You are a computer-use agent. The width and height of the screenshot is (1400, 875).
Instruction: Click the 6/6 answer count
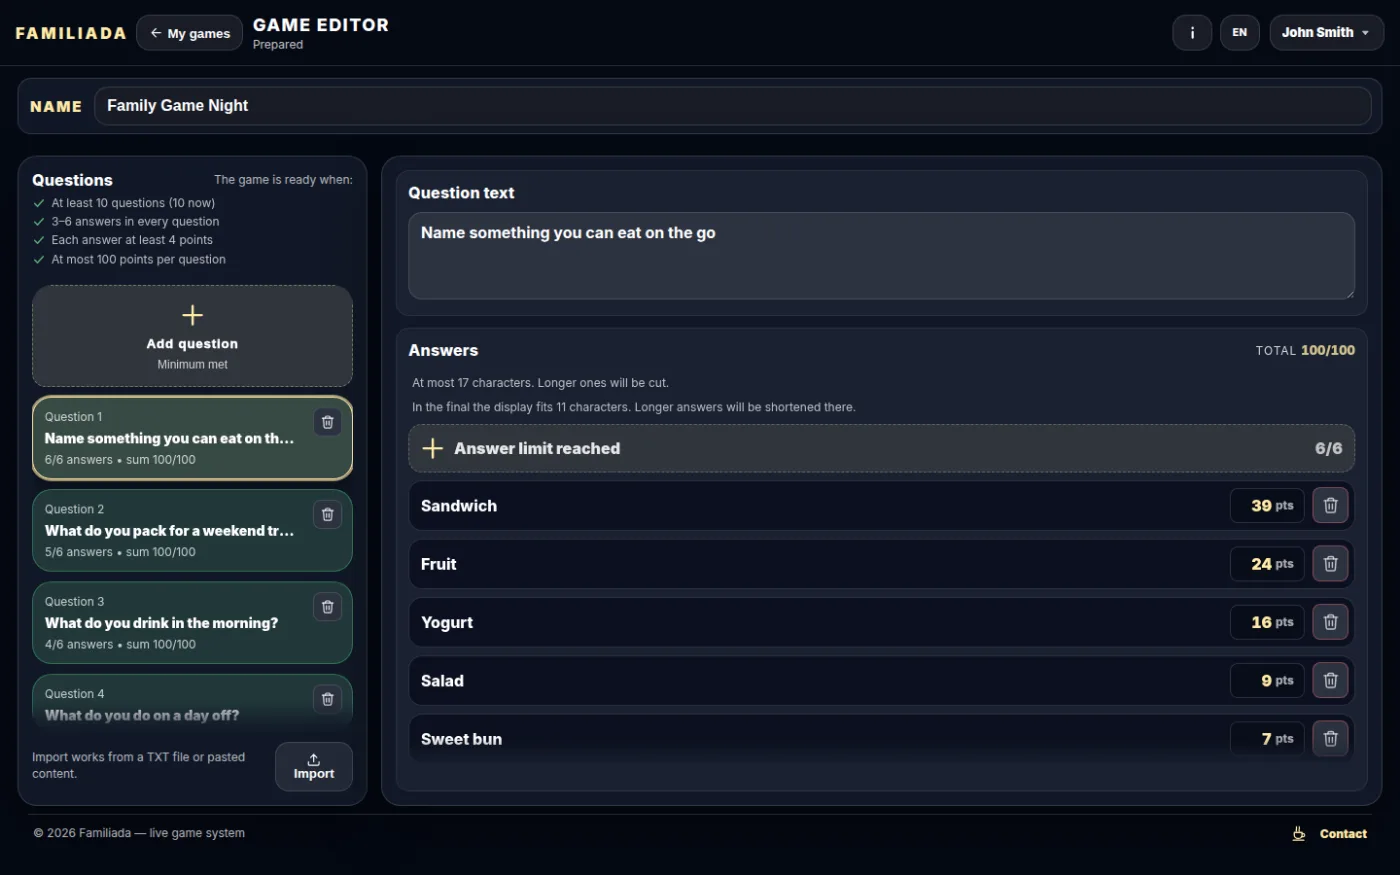pyautogui.click(x=1328, y=449)
